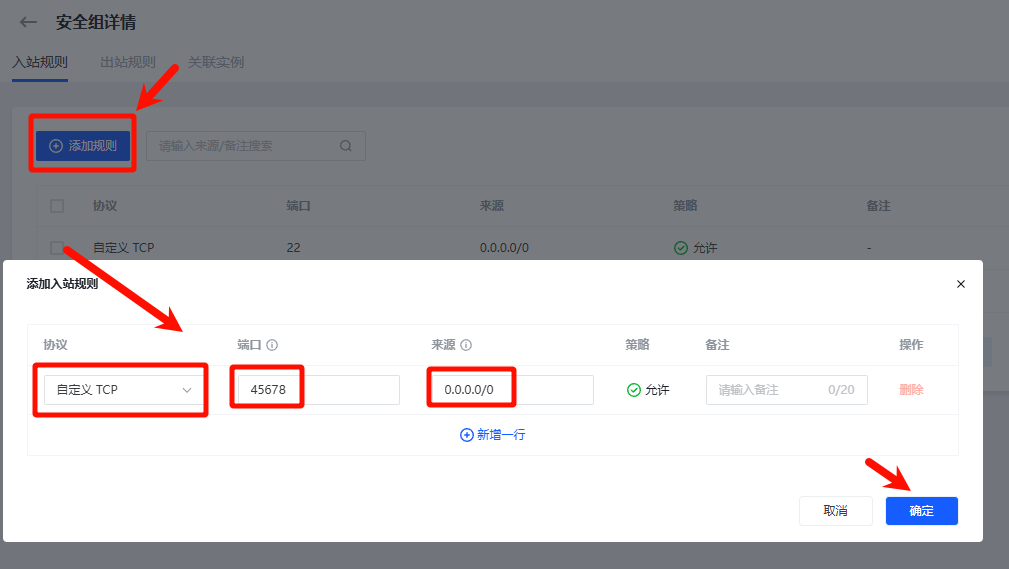Image resolution: width=1009 pixels, height=569 pixels.
Task: Click the 确定 confirm button
Action: point(921,511)
